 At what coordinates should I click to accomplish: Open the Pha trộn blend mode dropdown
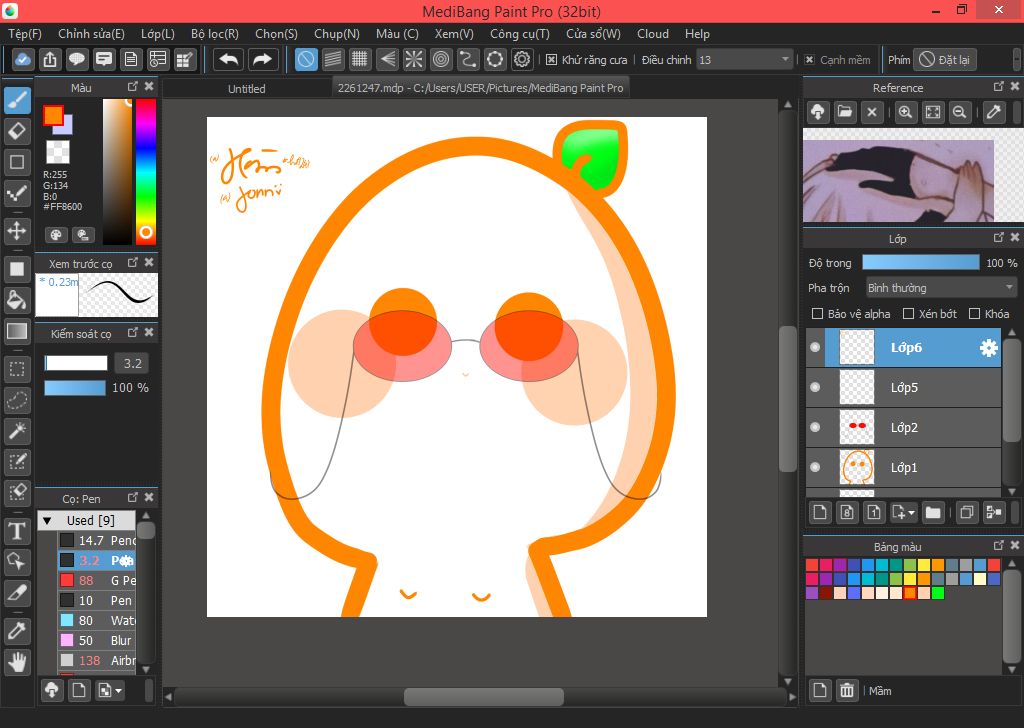(940, 288)
